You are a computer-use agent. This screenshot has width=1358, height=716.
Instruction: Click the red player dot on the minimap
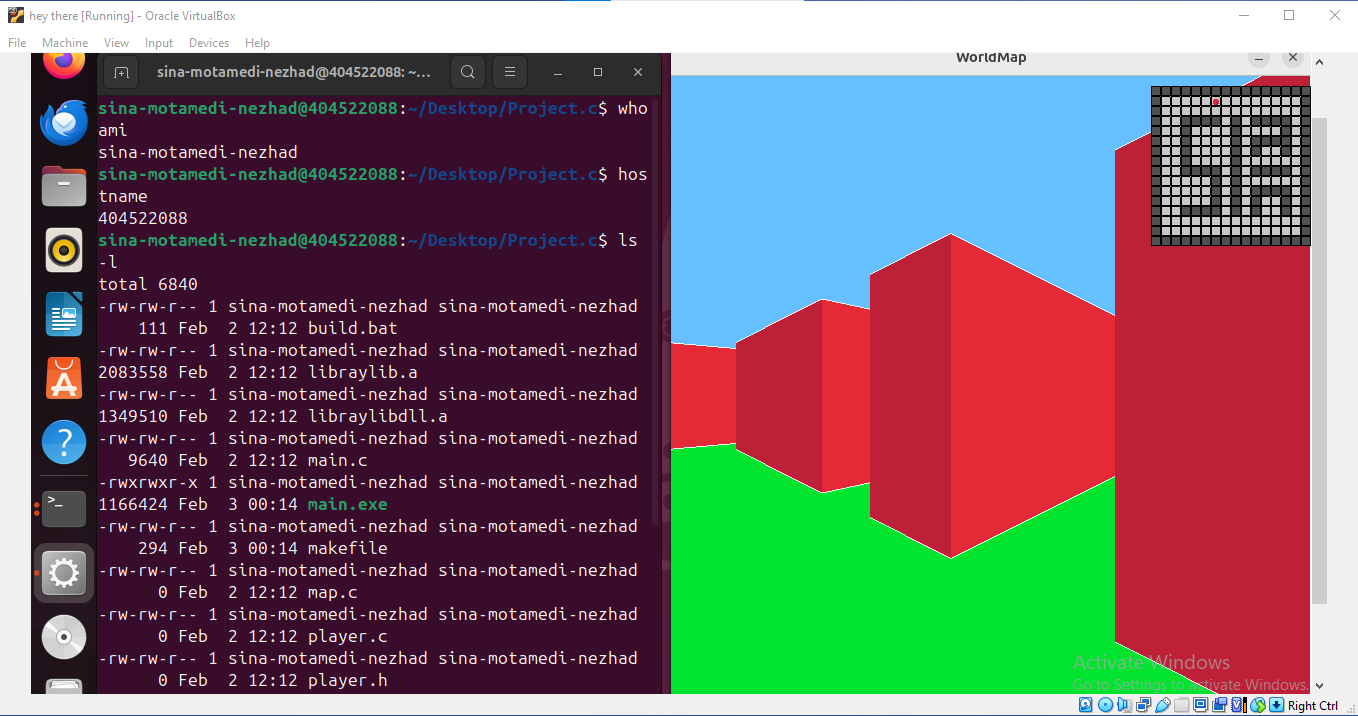click(1215, 101)
